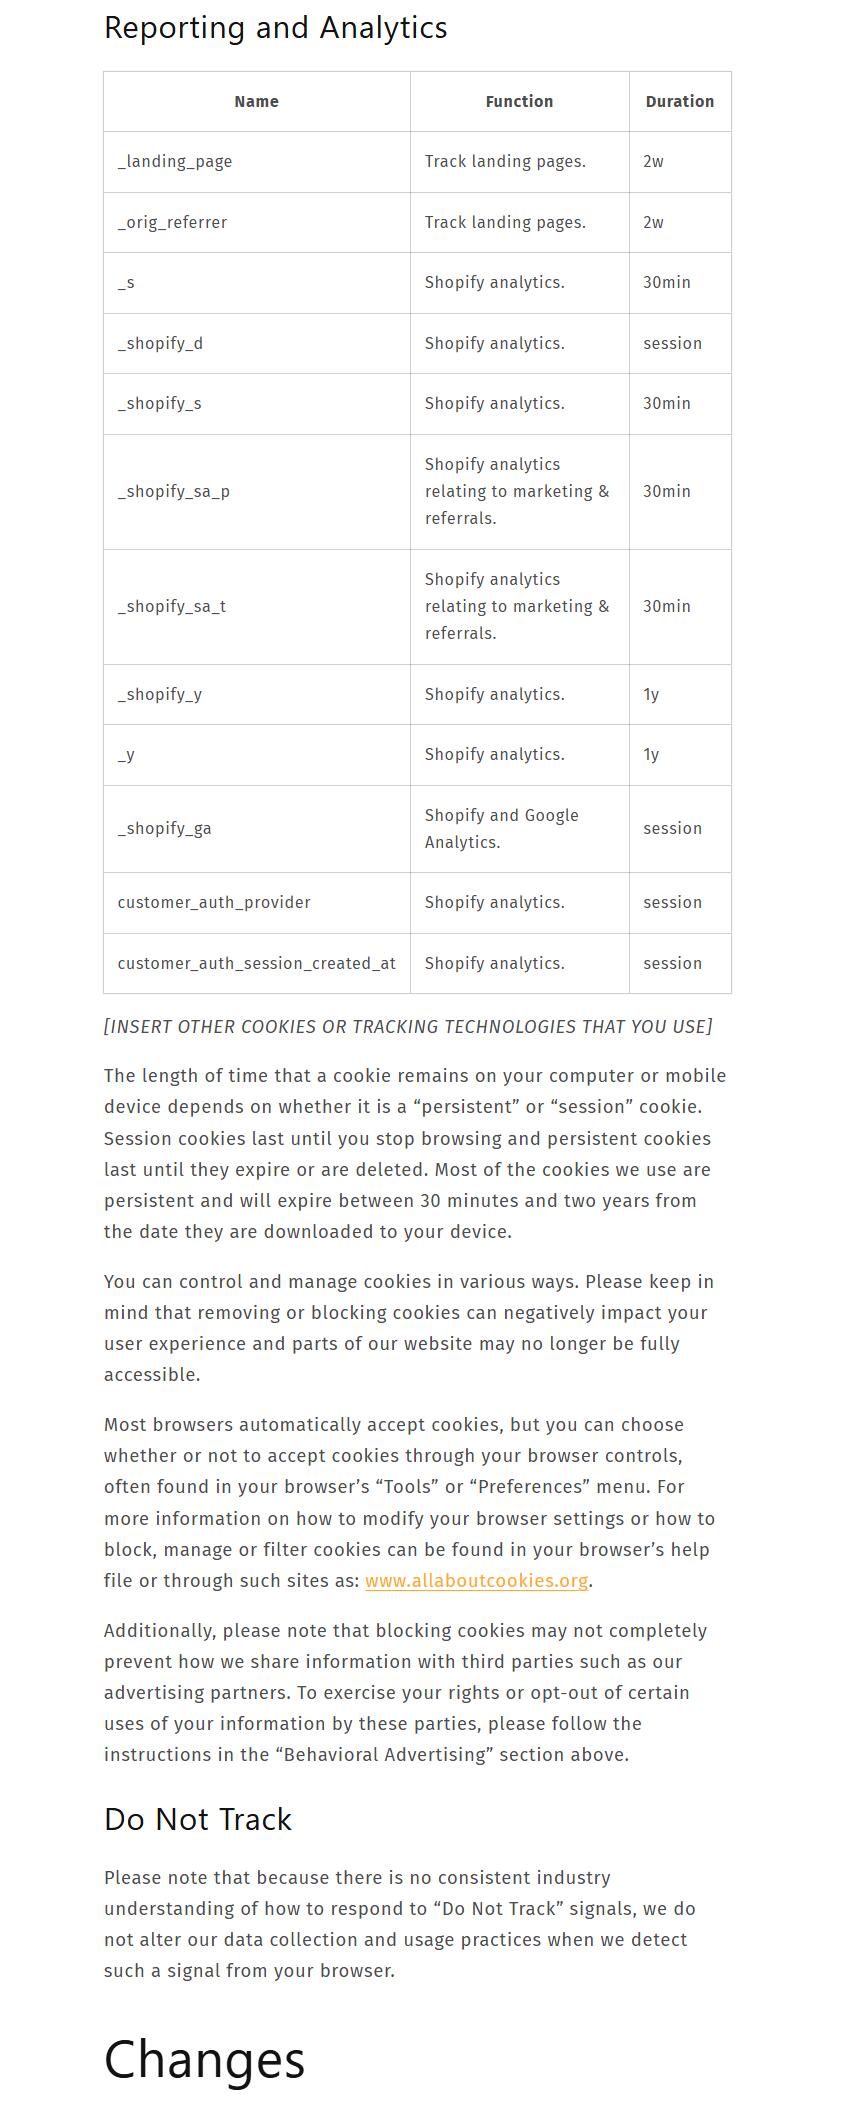
Task: Click the Do Not Track heading
Action: point(198,1819)
